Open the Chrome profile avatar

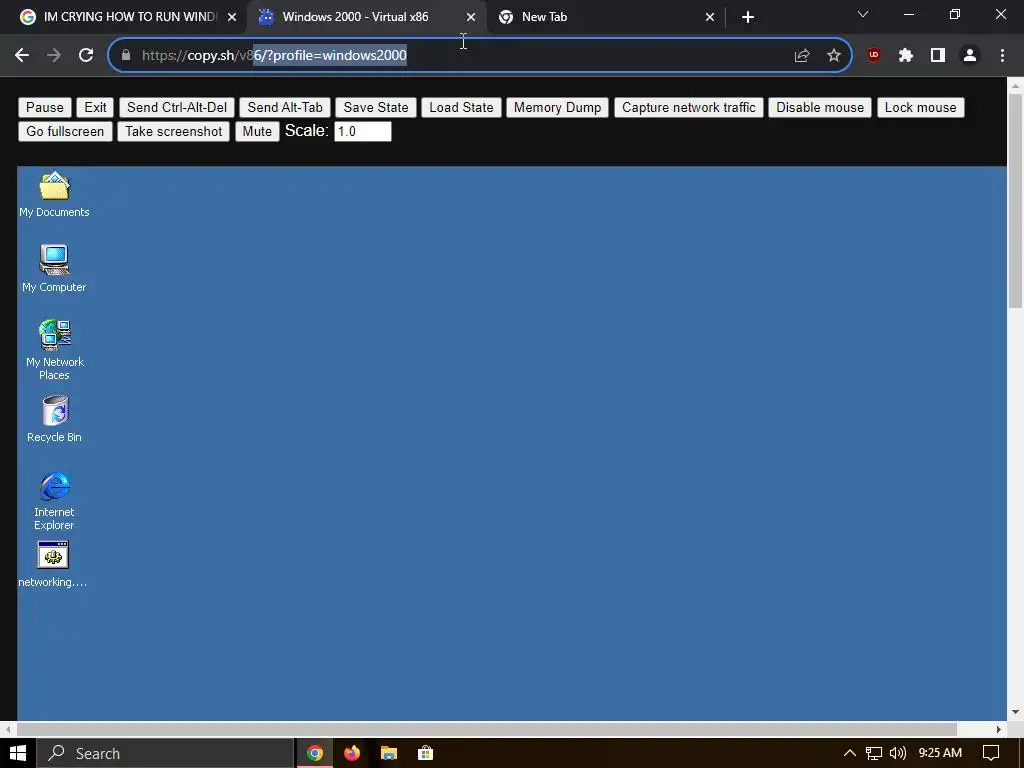point(970,56)
